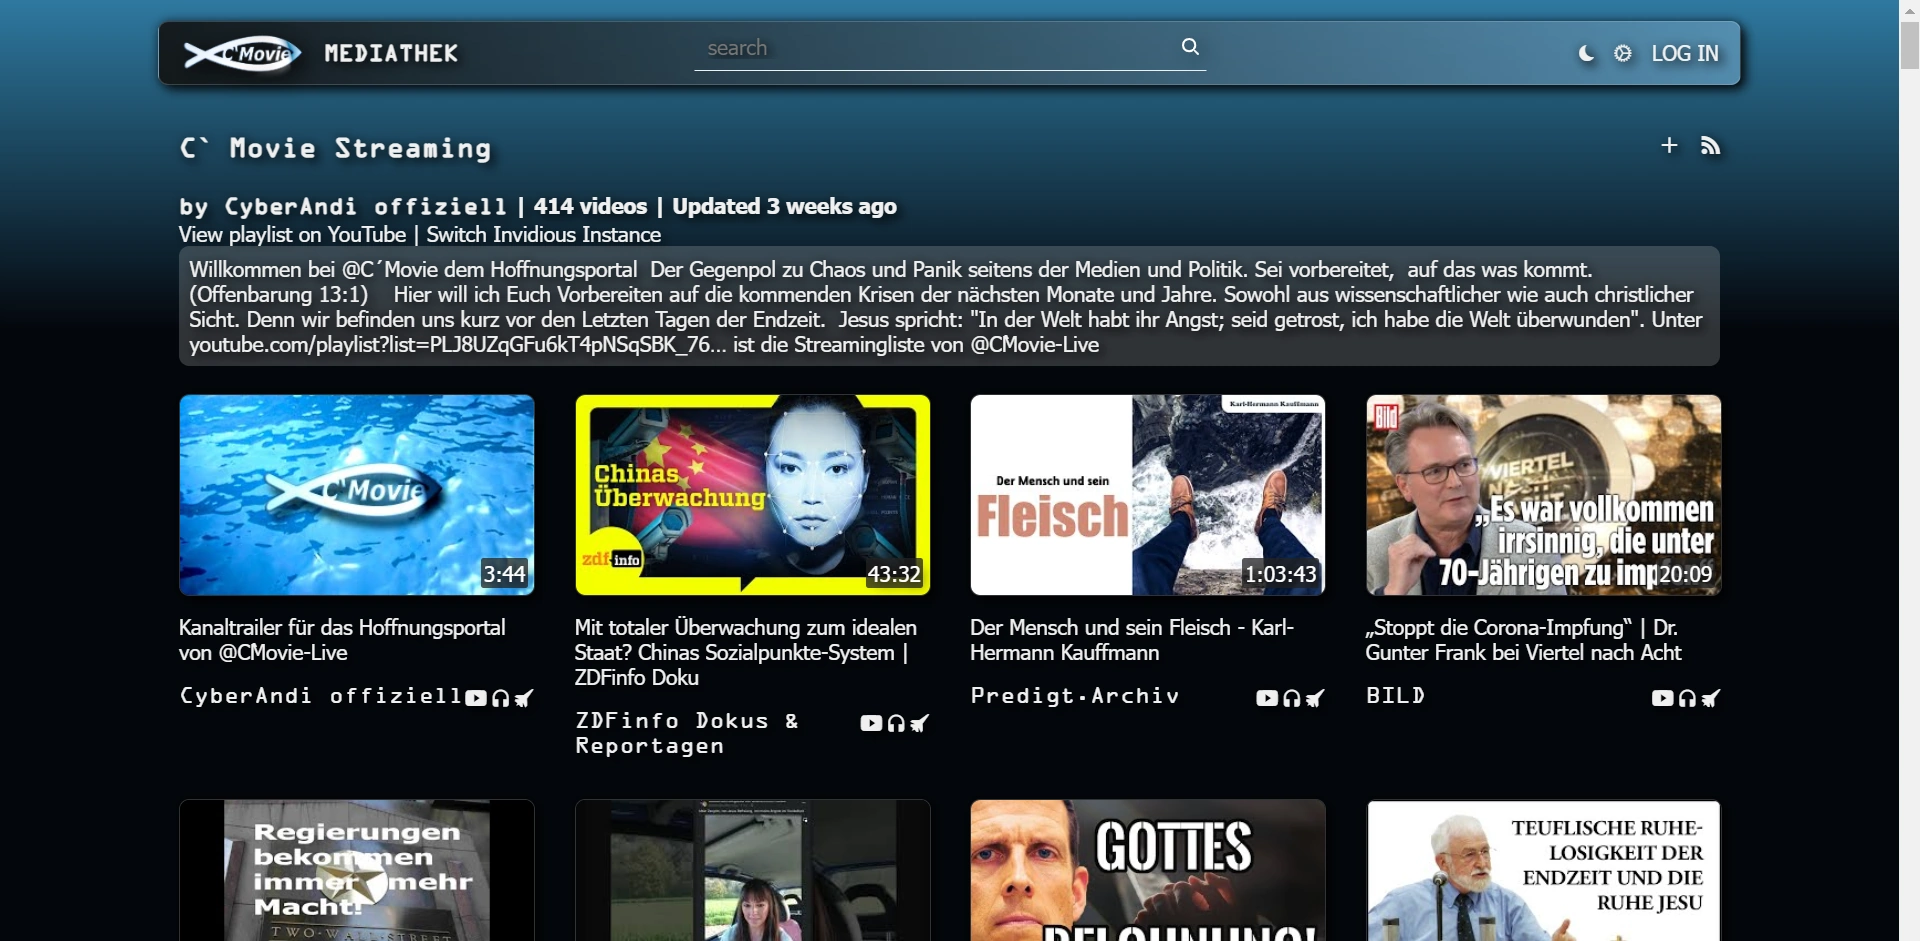Viewport: 1920px width, 941px height.
Task: Open the CyberAndi offiziell channel under Kanaltrailer
Action: [x=320, y=696]
